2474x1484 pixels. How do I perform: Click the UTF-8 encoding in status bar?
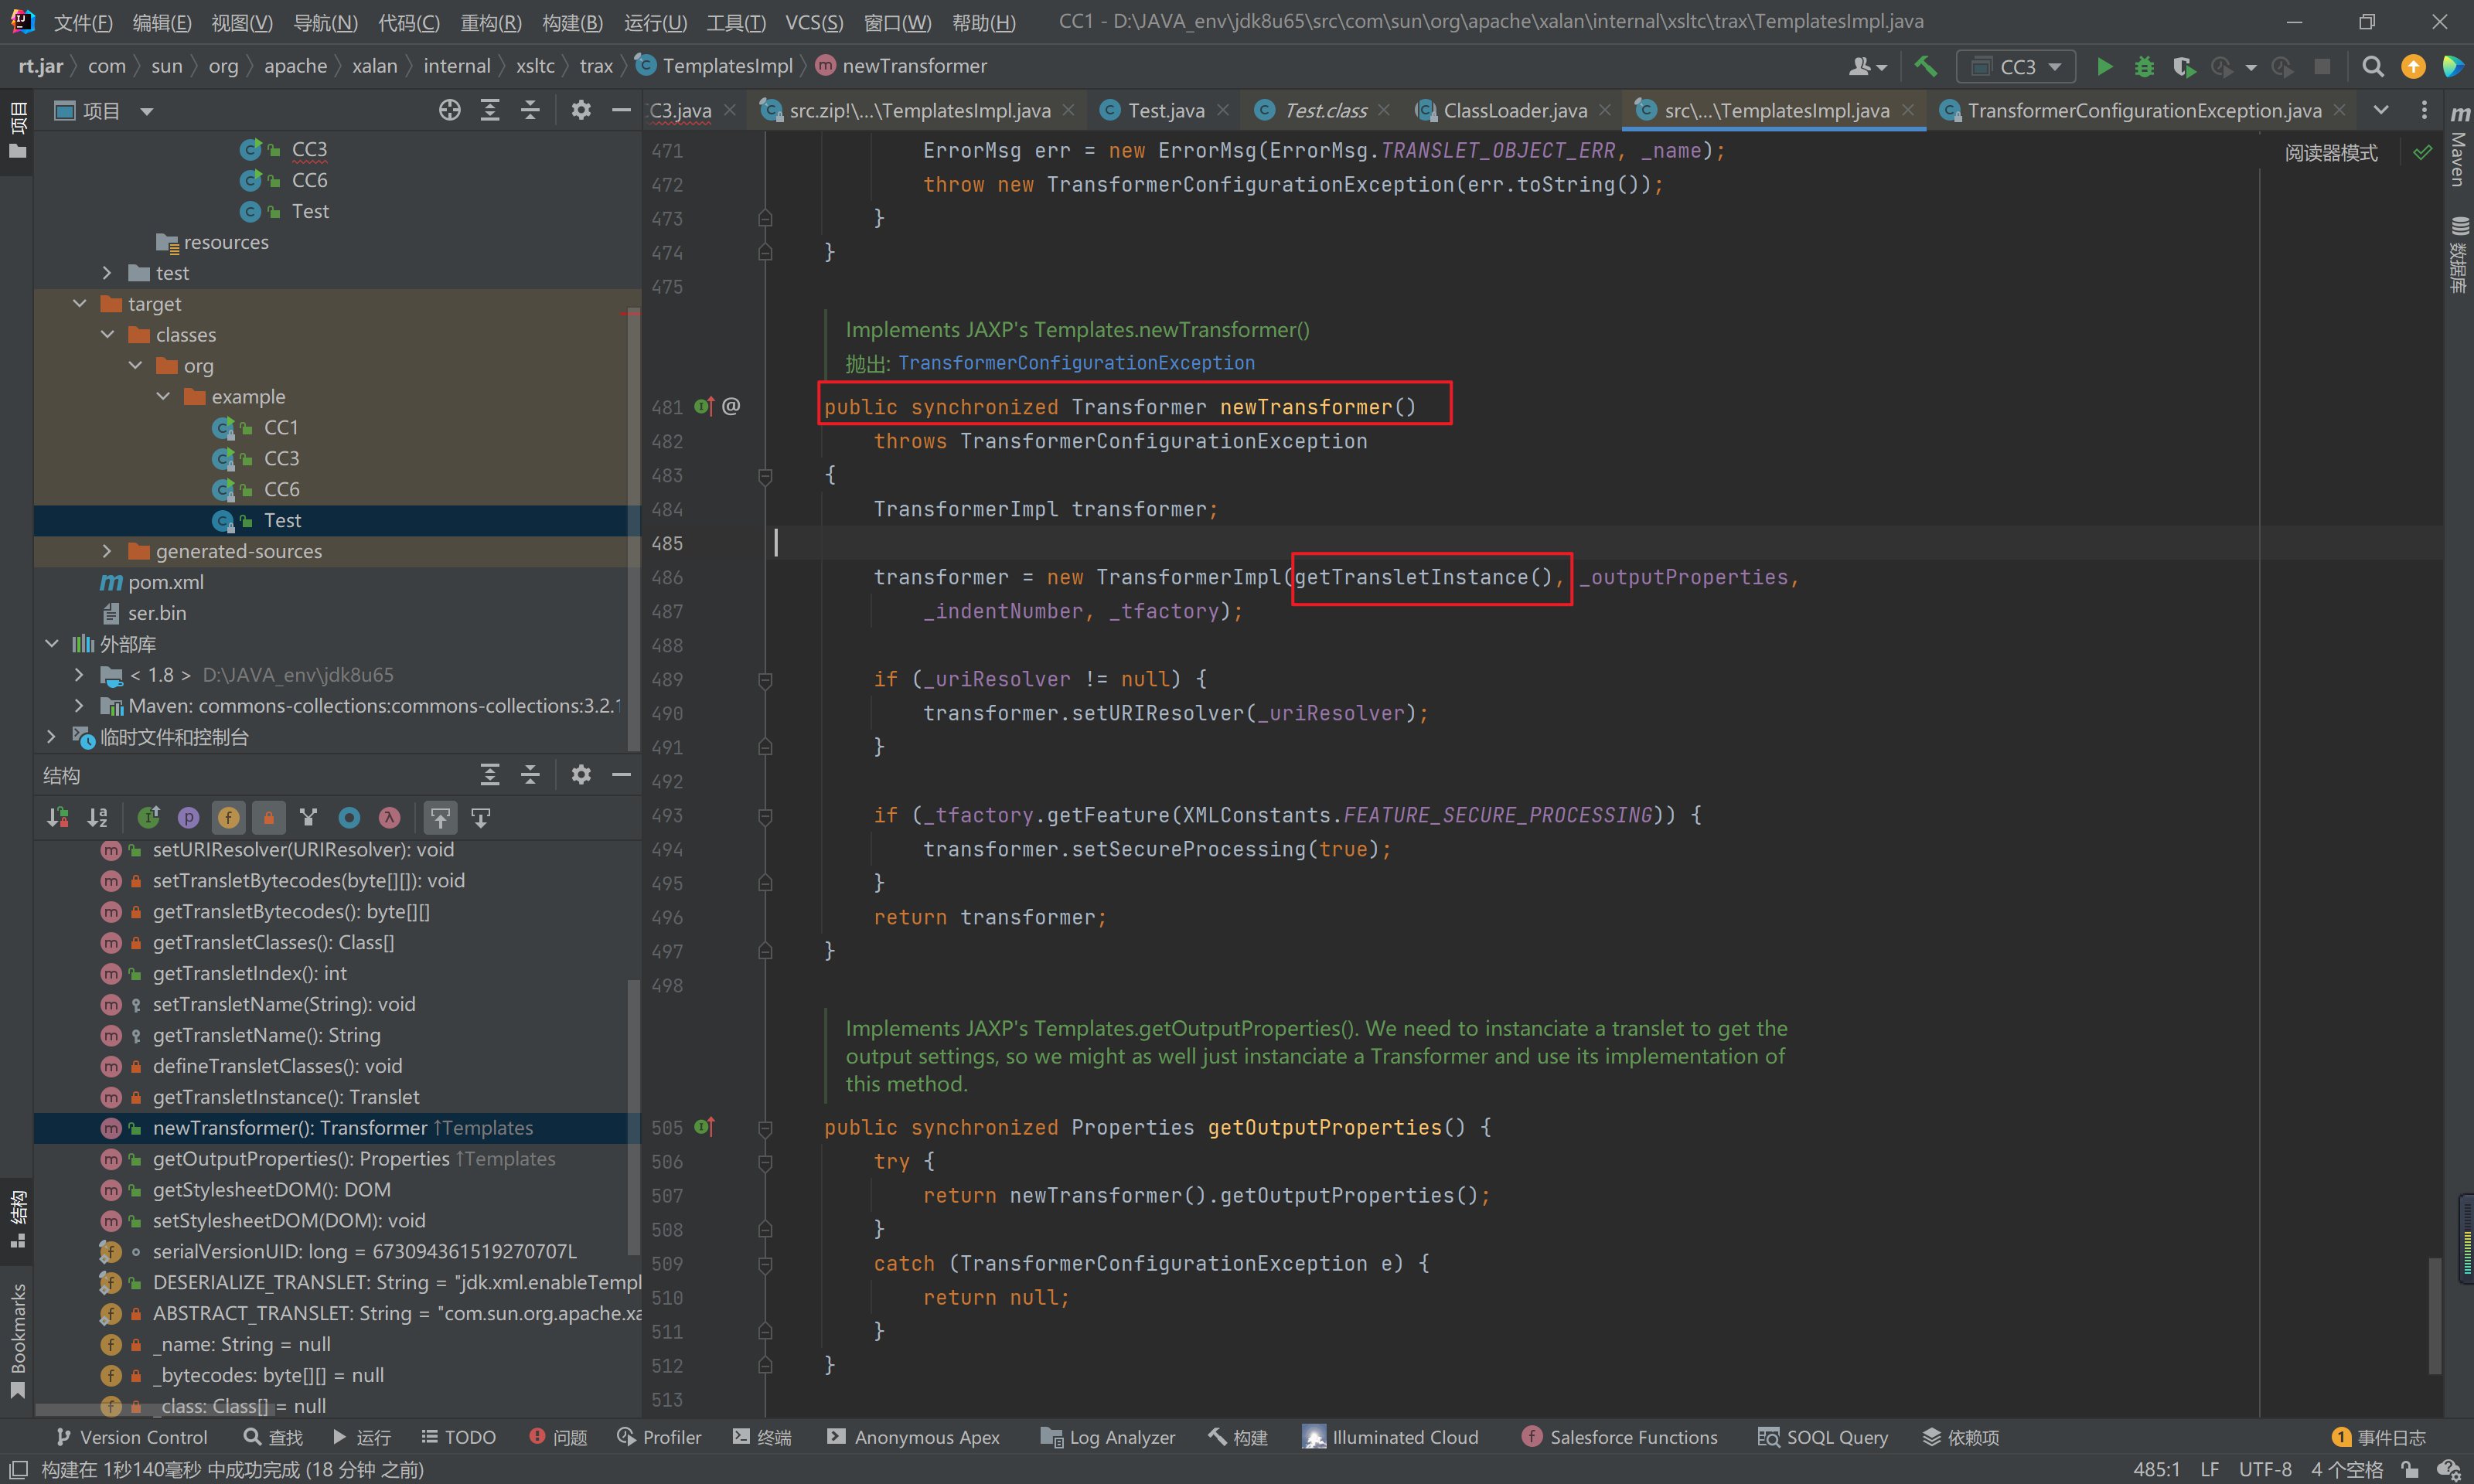pos(2265,1469)
